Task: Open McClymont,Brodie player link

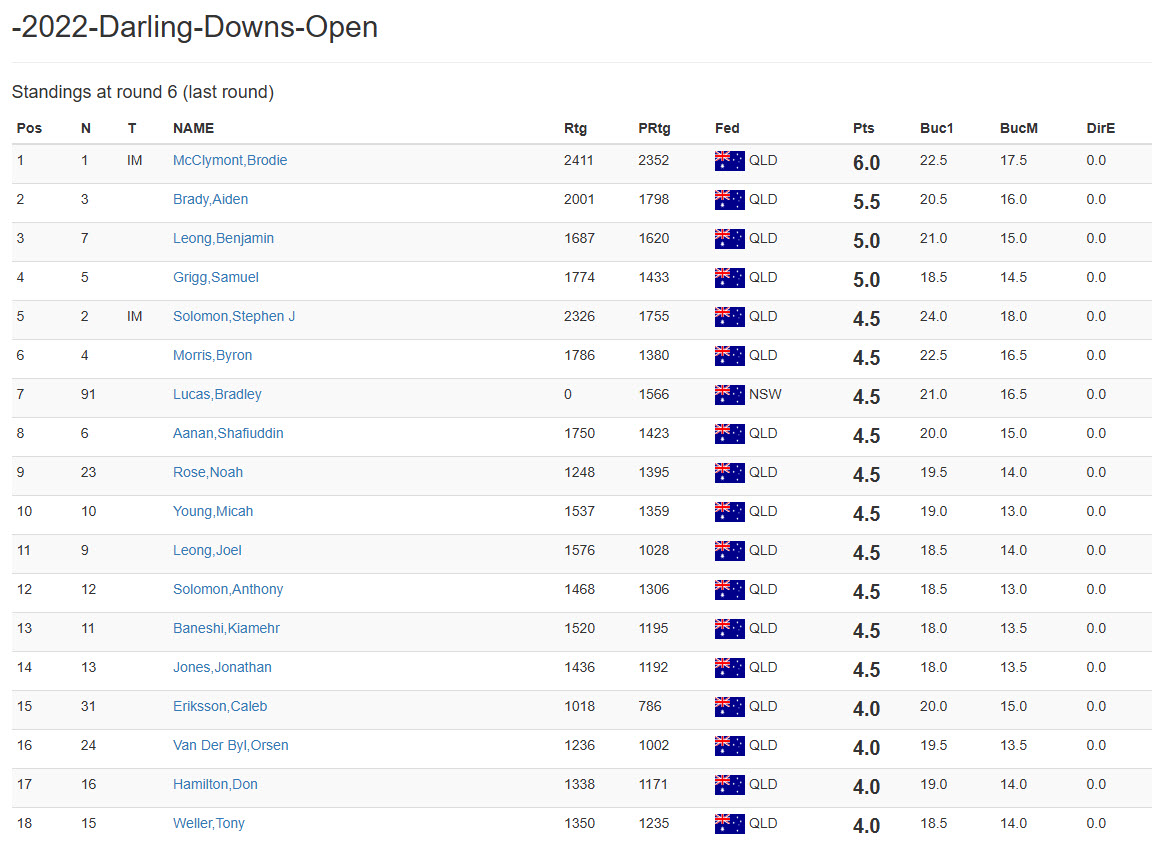Action: pos(230,161)
